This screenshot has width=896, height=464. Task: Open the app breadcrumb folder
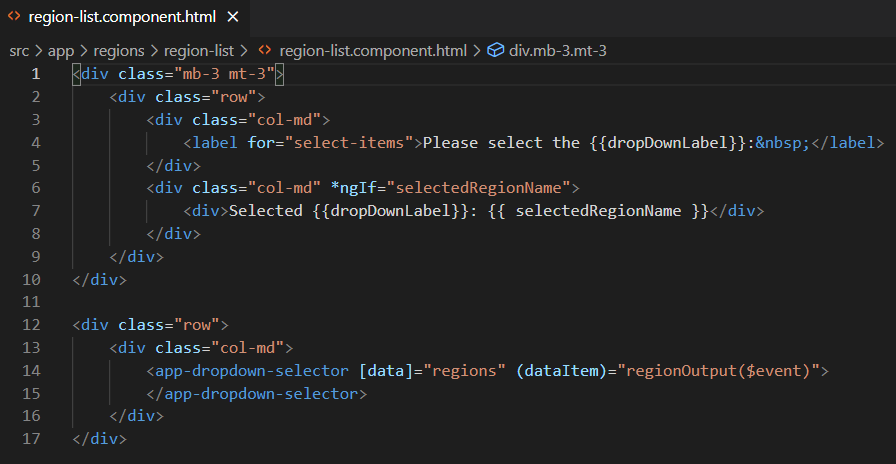[60, 50]
